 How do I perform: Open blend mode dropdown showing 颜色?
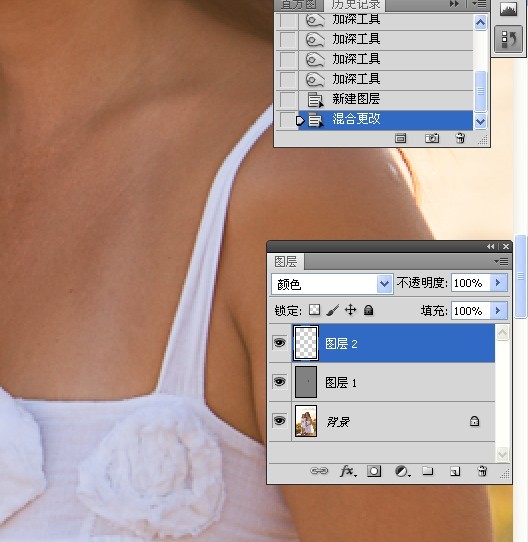click(x=332, y=284)
